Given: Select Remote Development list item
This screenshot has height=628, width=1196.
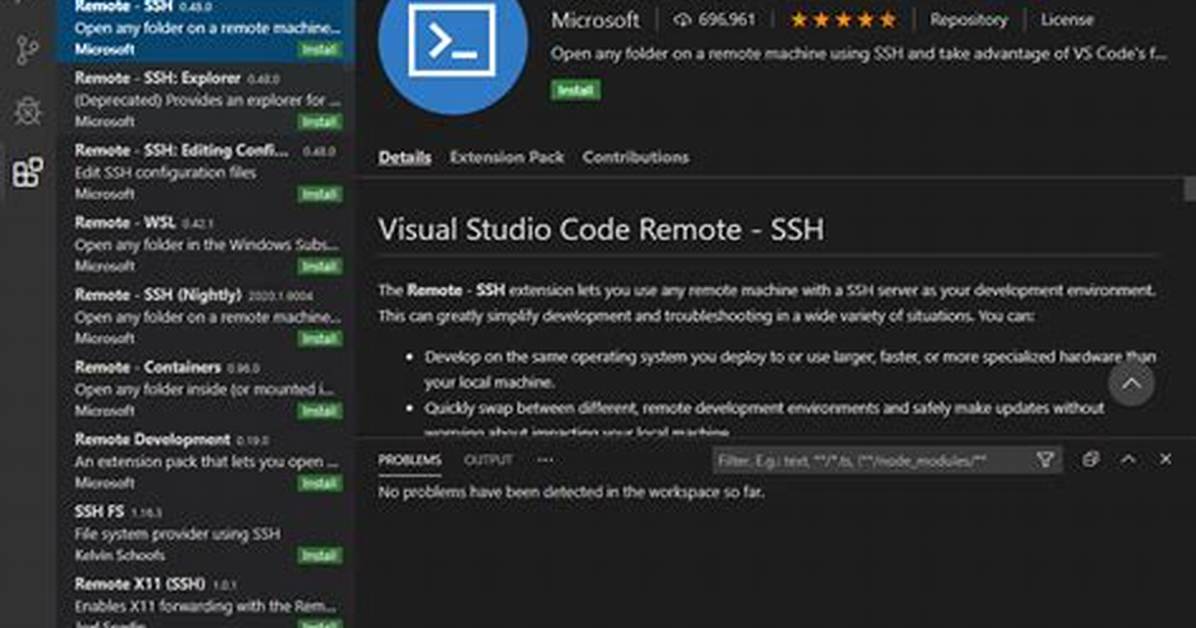Looking at the screenshot, I should (206, 461).
